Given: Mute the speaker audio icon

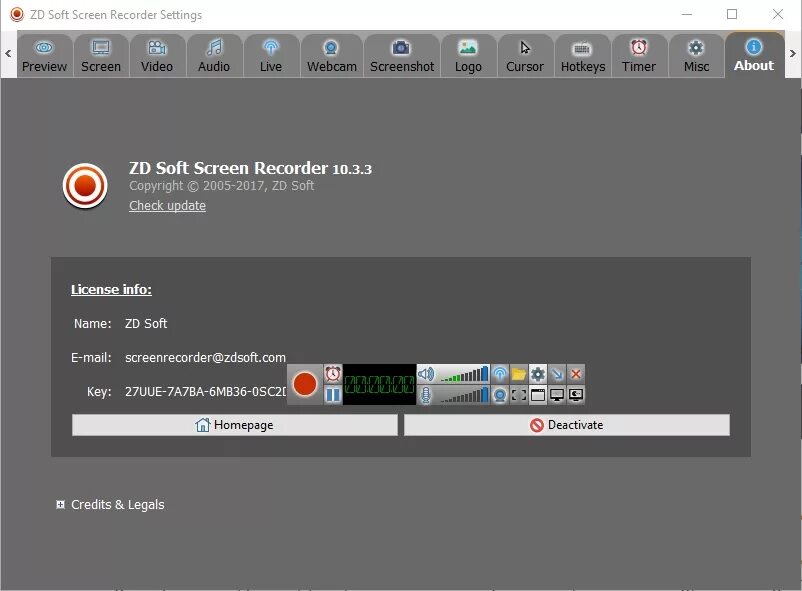Looking at the screenshot, I should click(426, 374).
